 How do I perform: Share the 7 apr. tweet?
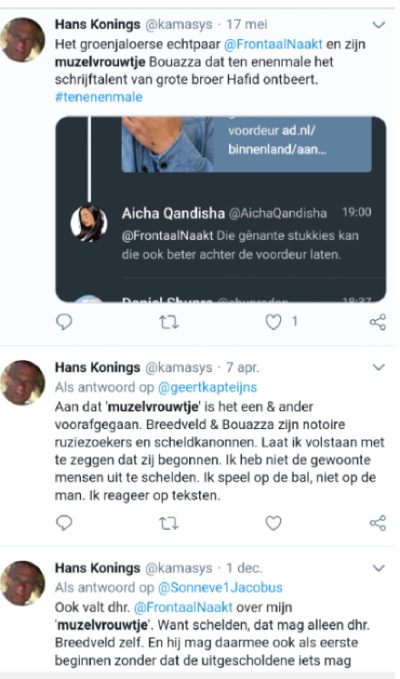377,523
